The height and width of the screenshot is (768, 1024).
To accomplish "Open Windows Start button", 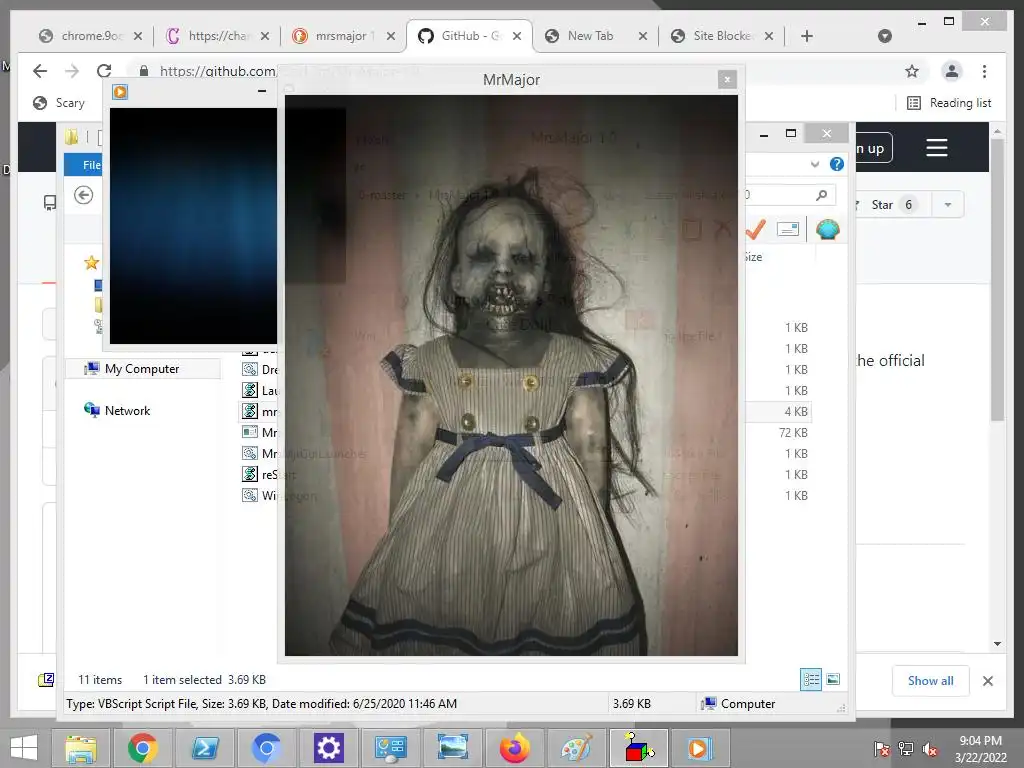I will (24, 748).
